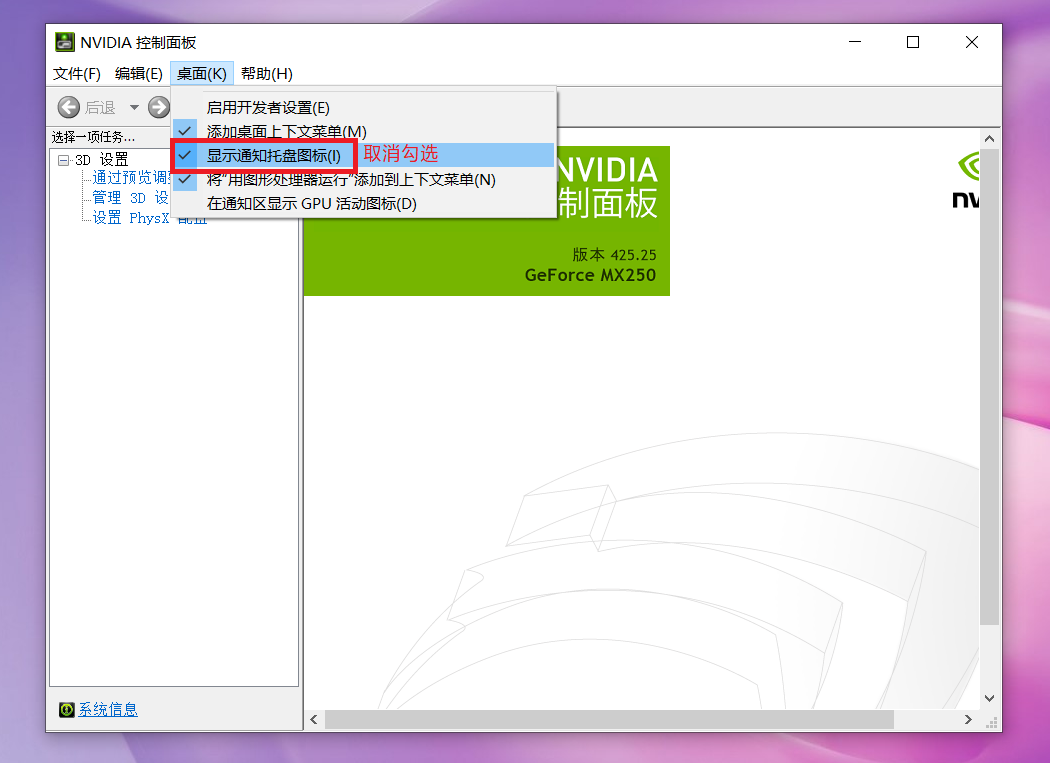The image size is (1050, 763).
Task: Click the back arrow icon in toolbar
Action: point(69,107)
